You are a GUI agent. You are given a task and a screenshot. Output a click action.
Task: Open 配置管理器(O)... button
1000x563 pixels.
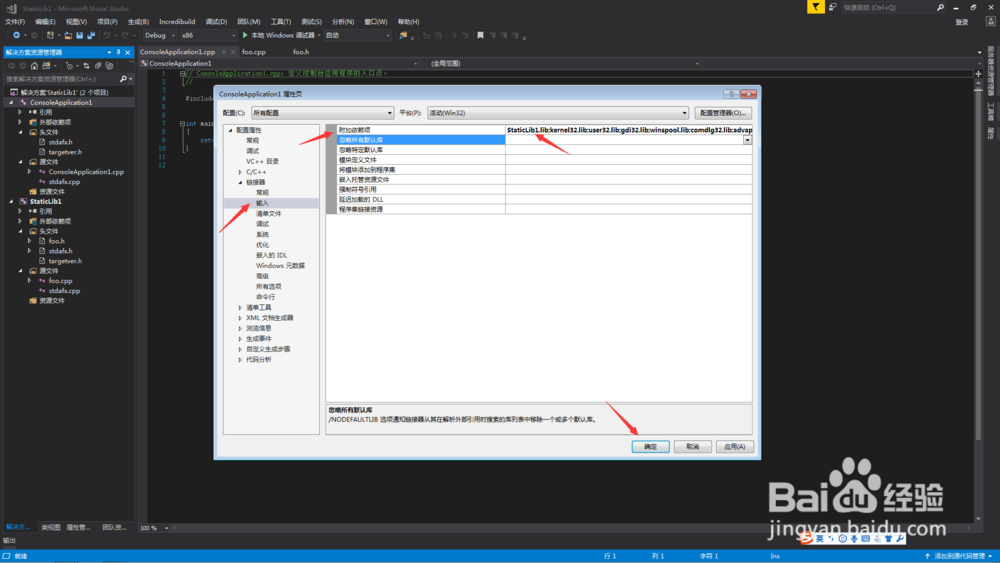point(723,113)
